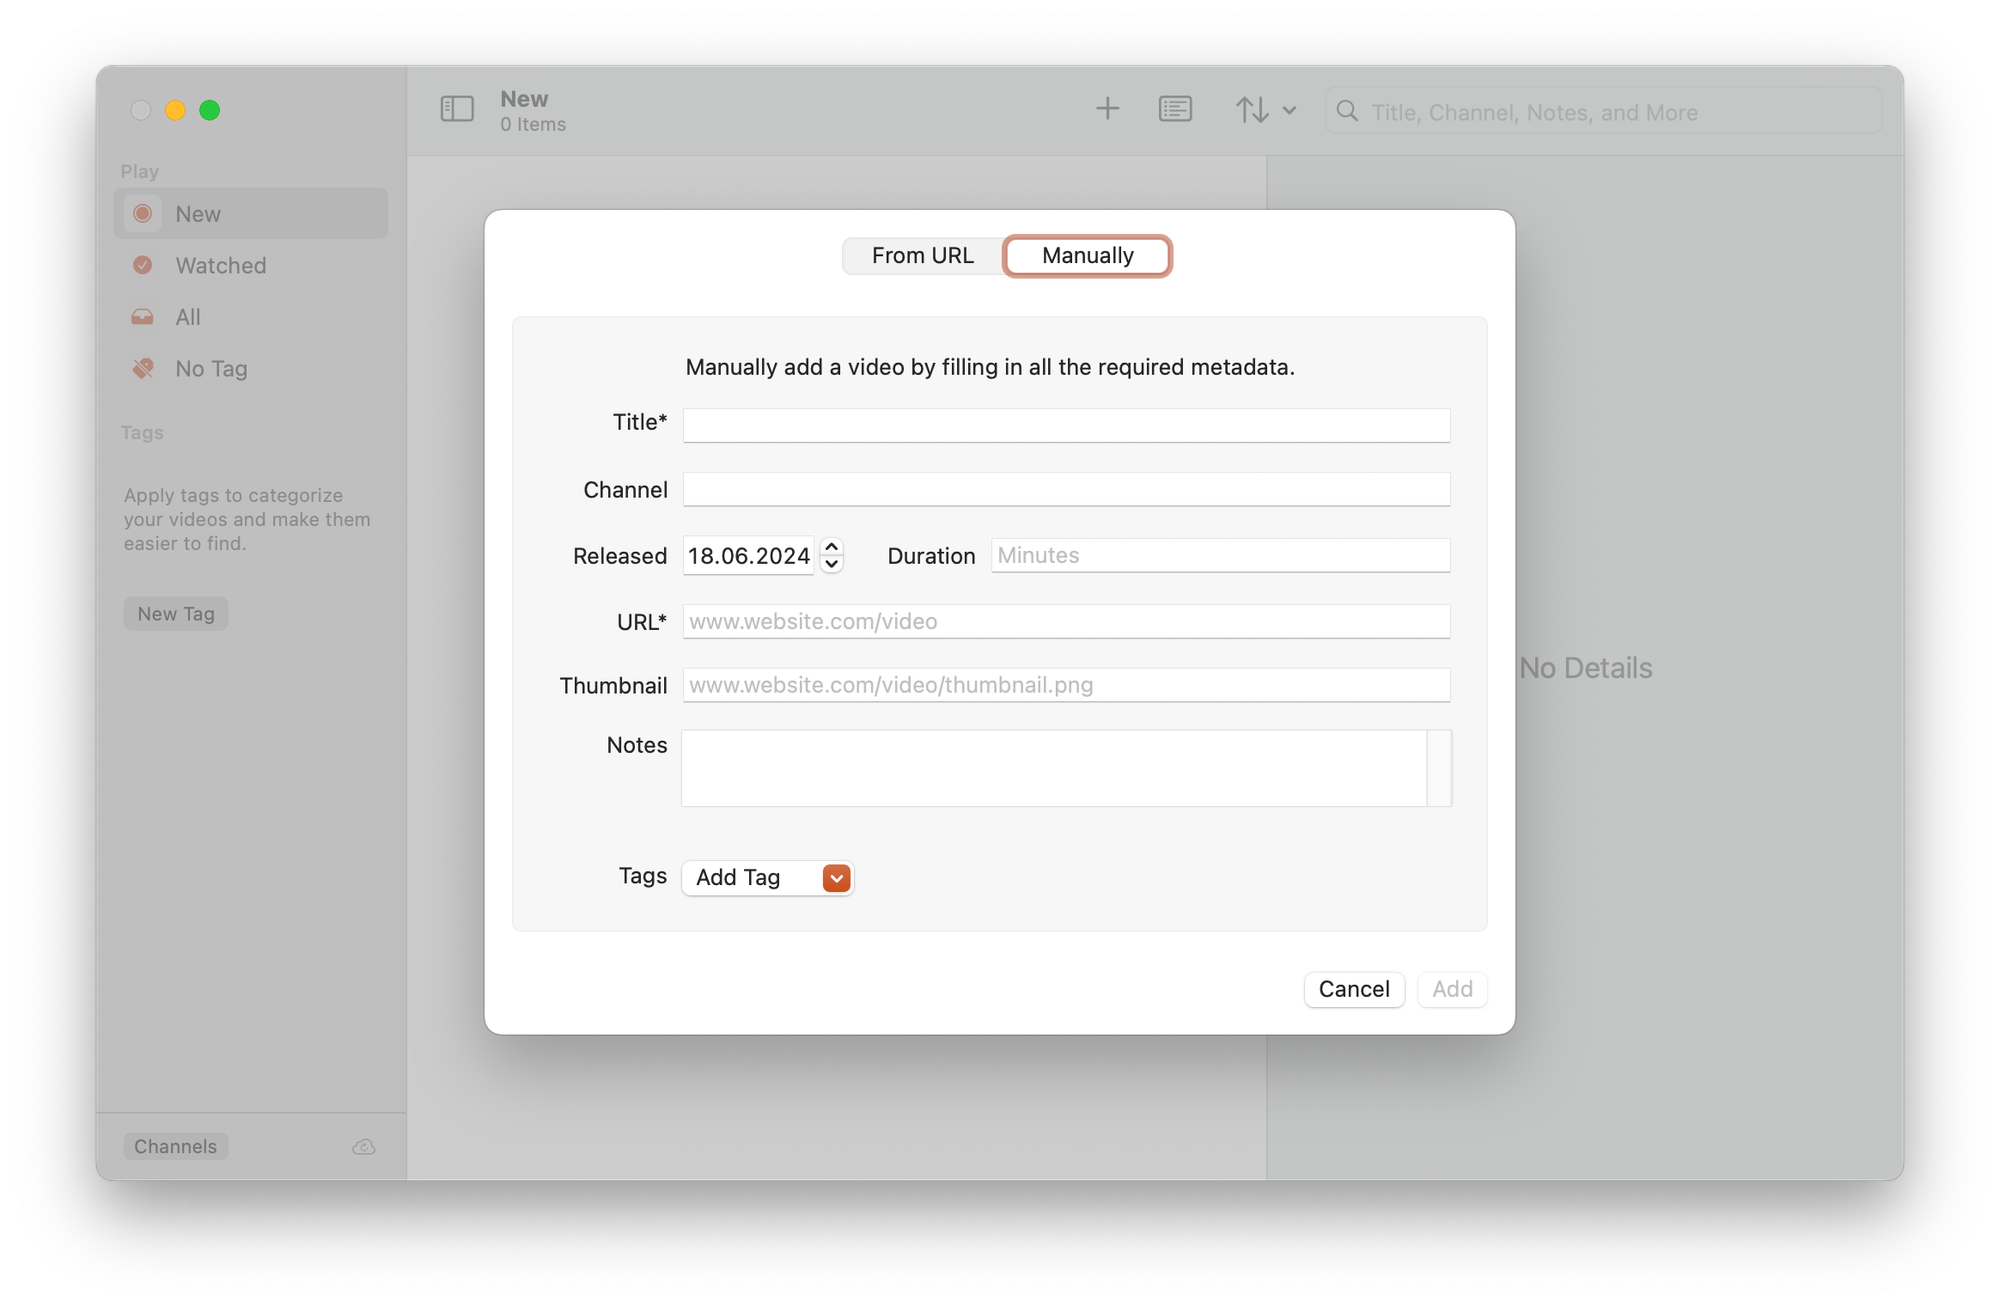Click the New Tag button
Image resolution: width=2000 pixels, height=1308 pixels.
[x=176, y=614]
